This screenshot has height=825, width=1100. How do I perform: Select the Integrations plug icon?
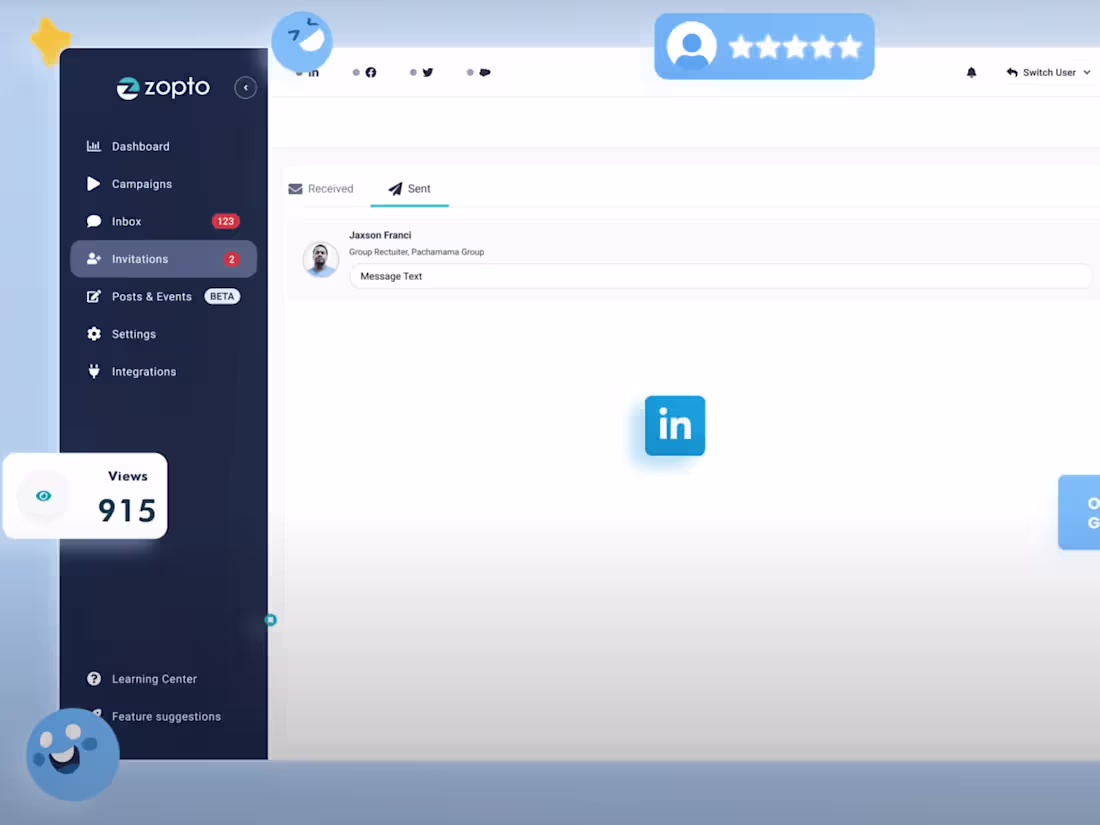click(93, 371)
